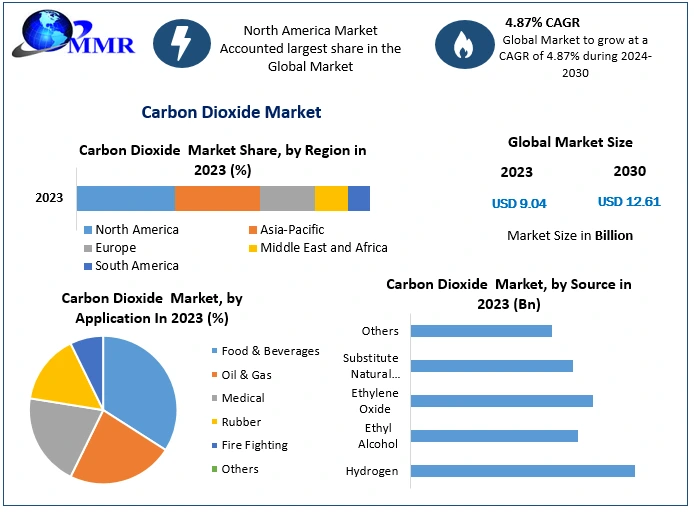Click the Asia-Pacific legend square
Screen dimensions: 694x513
click(253, 230)
